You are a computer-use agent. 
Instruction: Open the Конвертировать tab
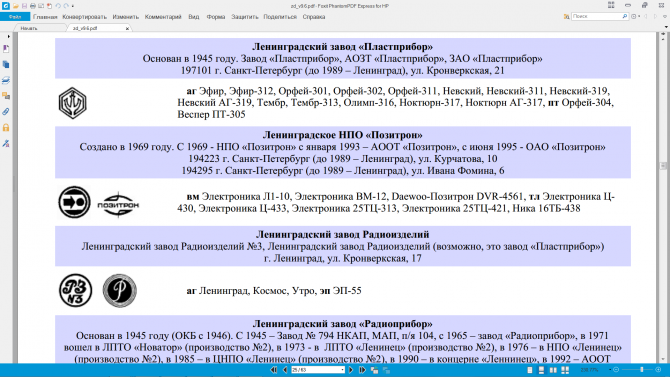[x=84, y=17]
